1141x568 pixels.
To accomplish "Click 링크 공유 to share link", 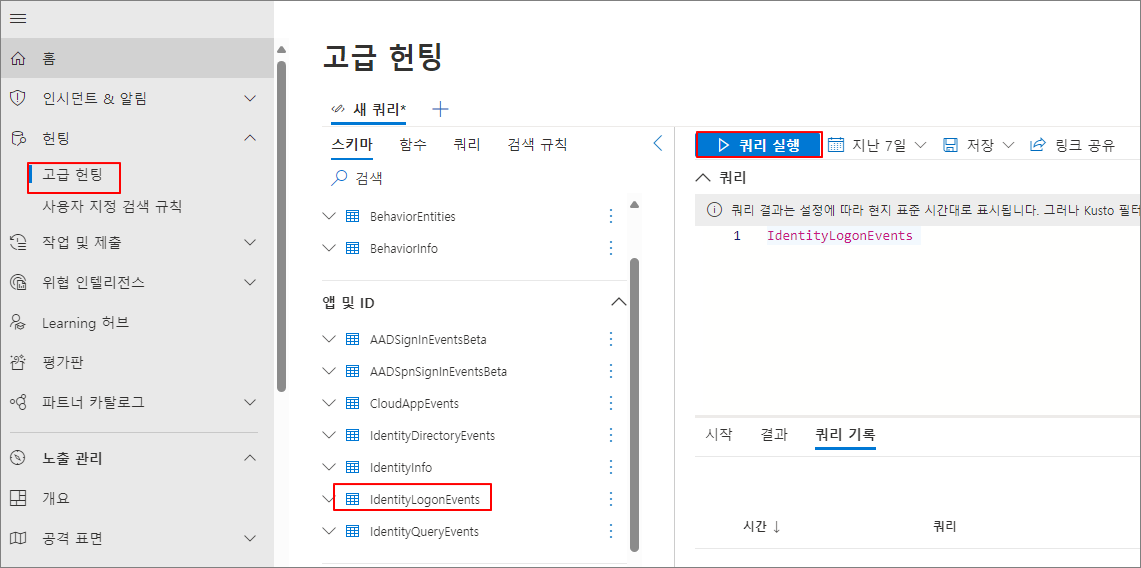I will coord(1072,145).
